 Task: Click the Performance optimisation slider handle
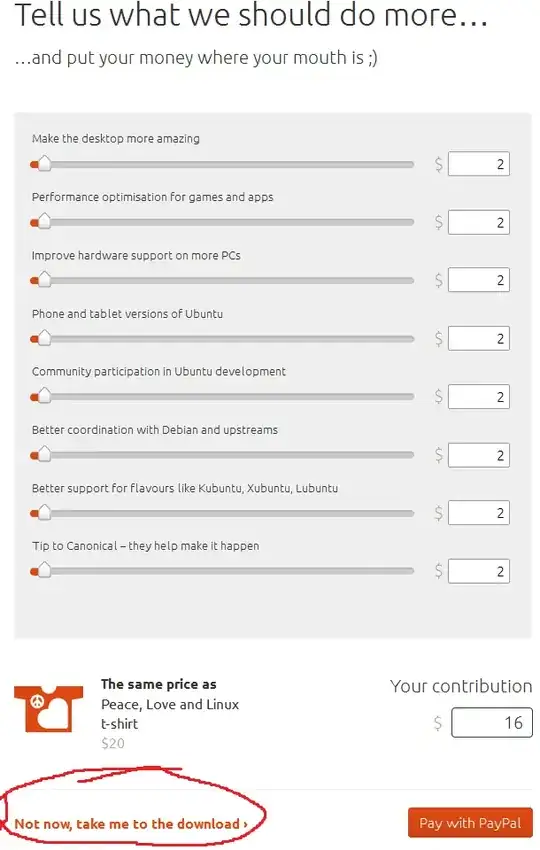44,221
